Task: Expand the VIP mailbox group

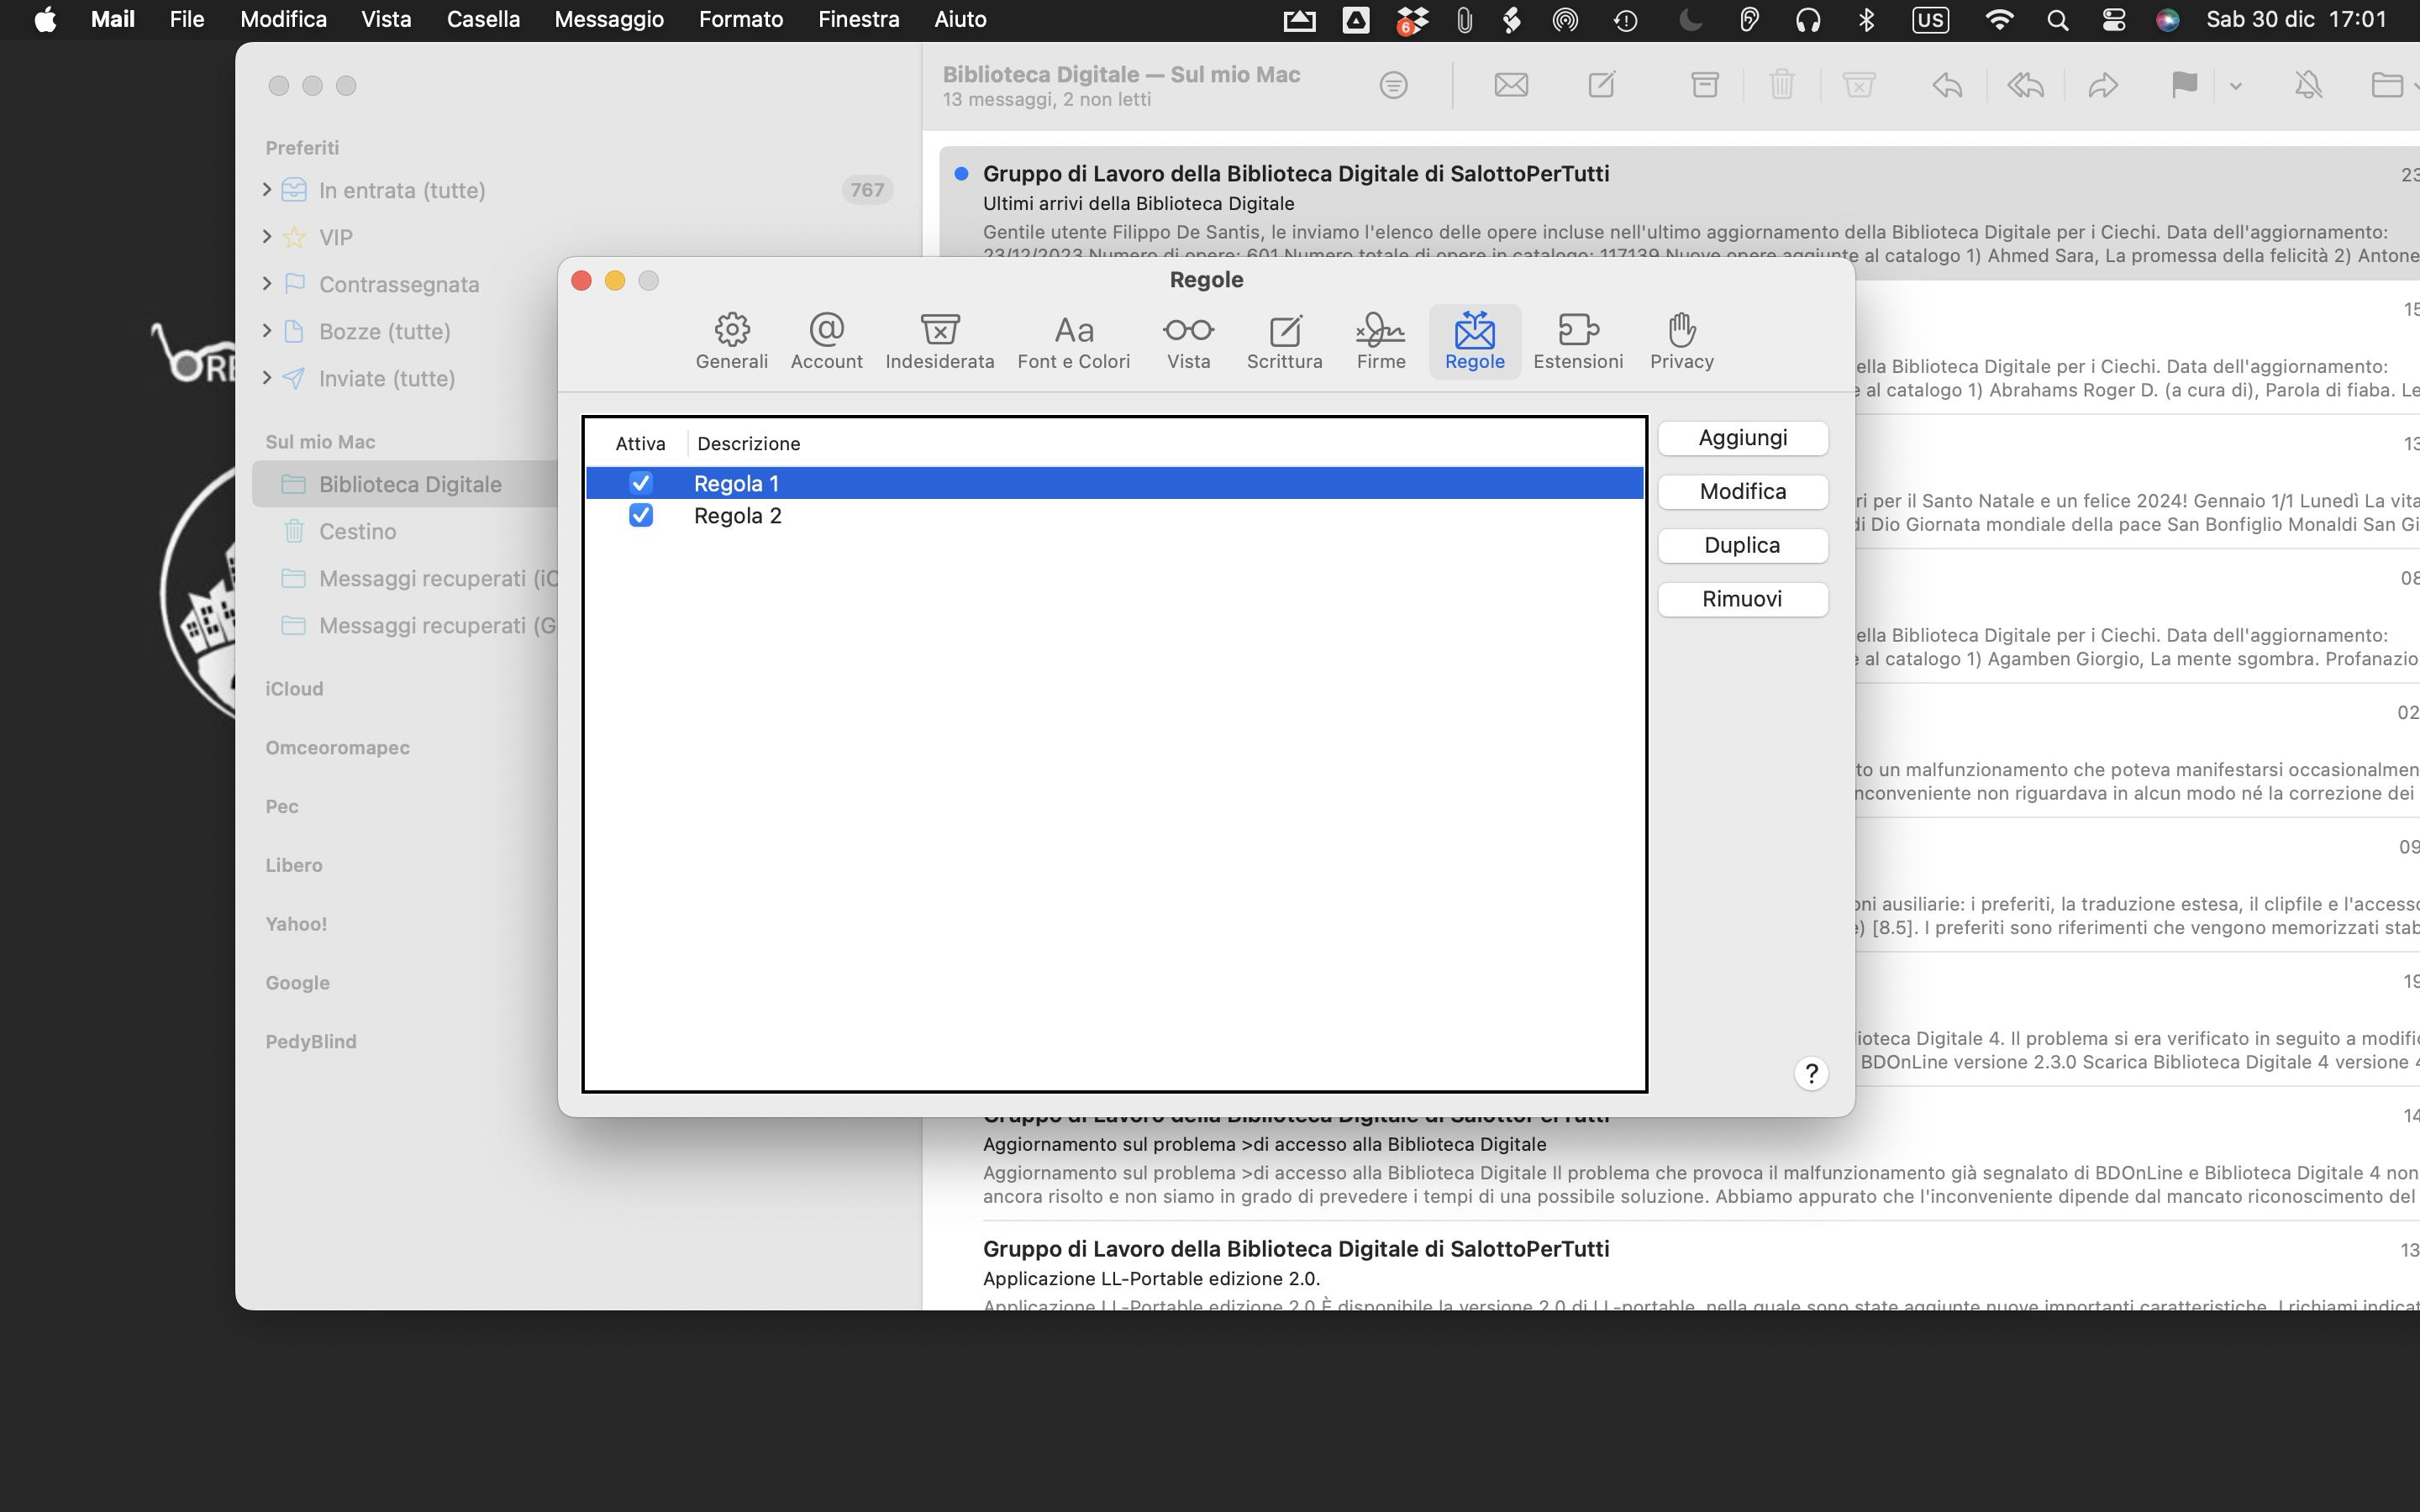Action: pyautogui.click(x=266, y=236)
